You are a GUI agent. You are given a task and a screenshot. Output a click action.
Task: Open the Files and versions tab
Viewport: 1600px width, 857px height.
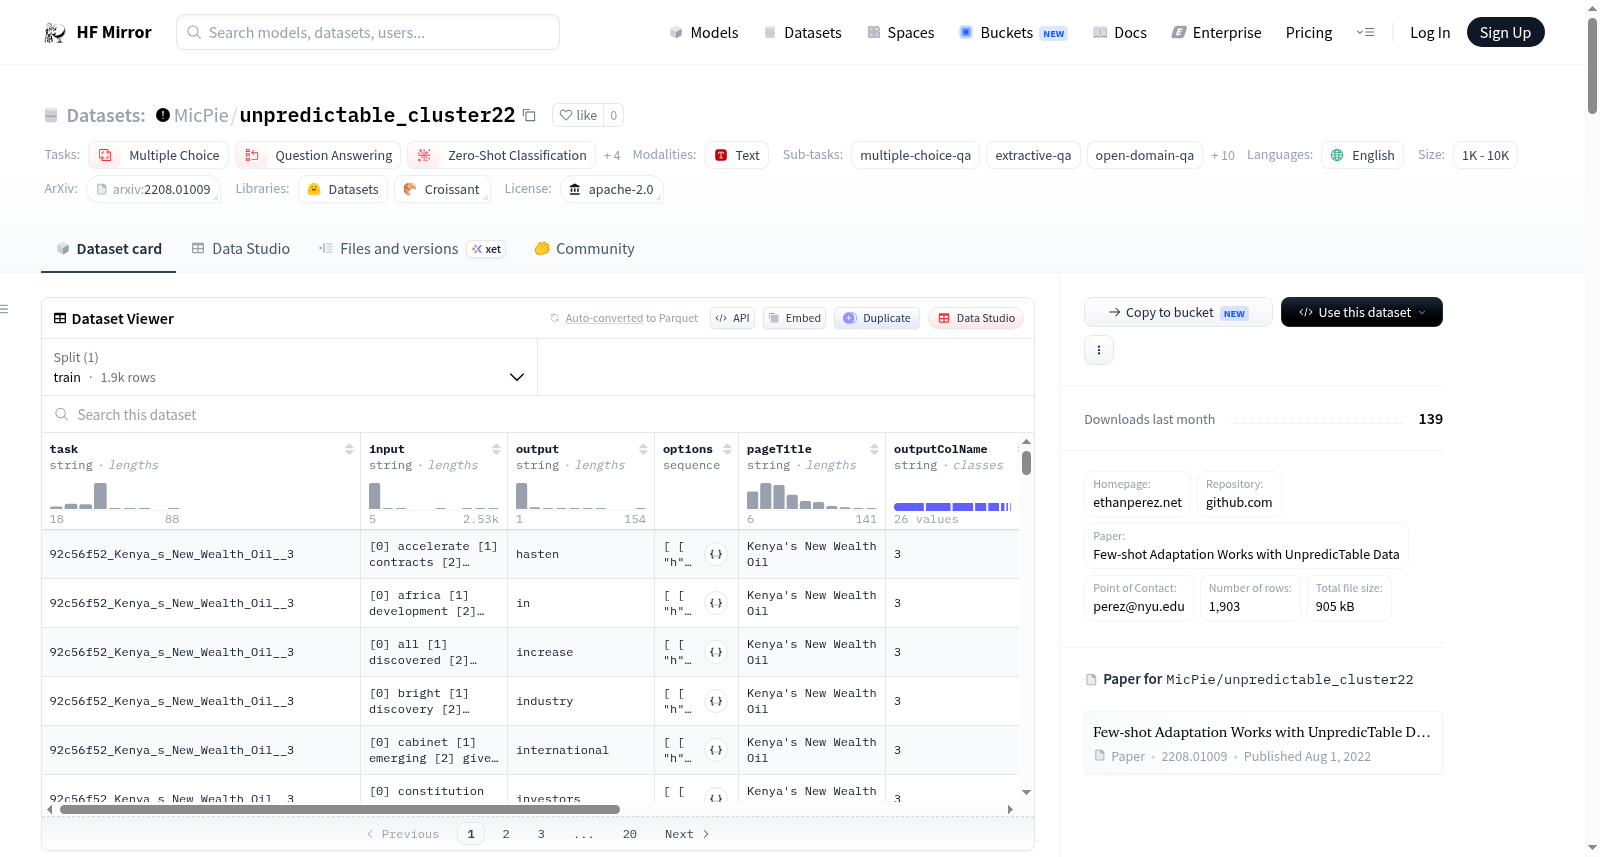(x=412, y=249)
